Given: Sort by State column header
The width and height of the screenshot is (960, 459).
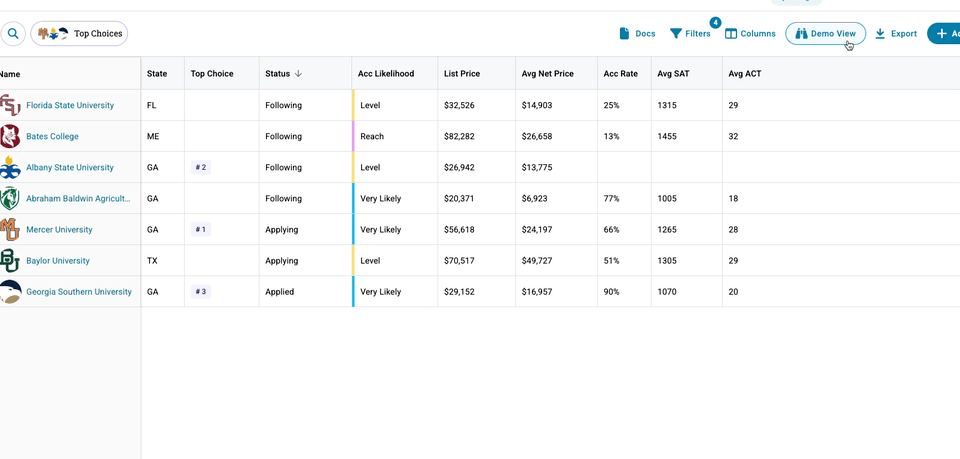Looking at the screenshot, I should click(x=157, y=73).
